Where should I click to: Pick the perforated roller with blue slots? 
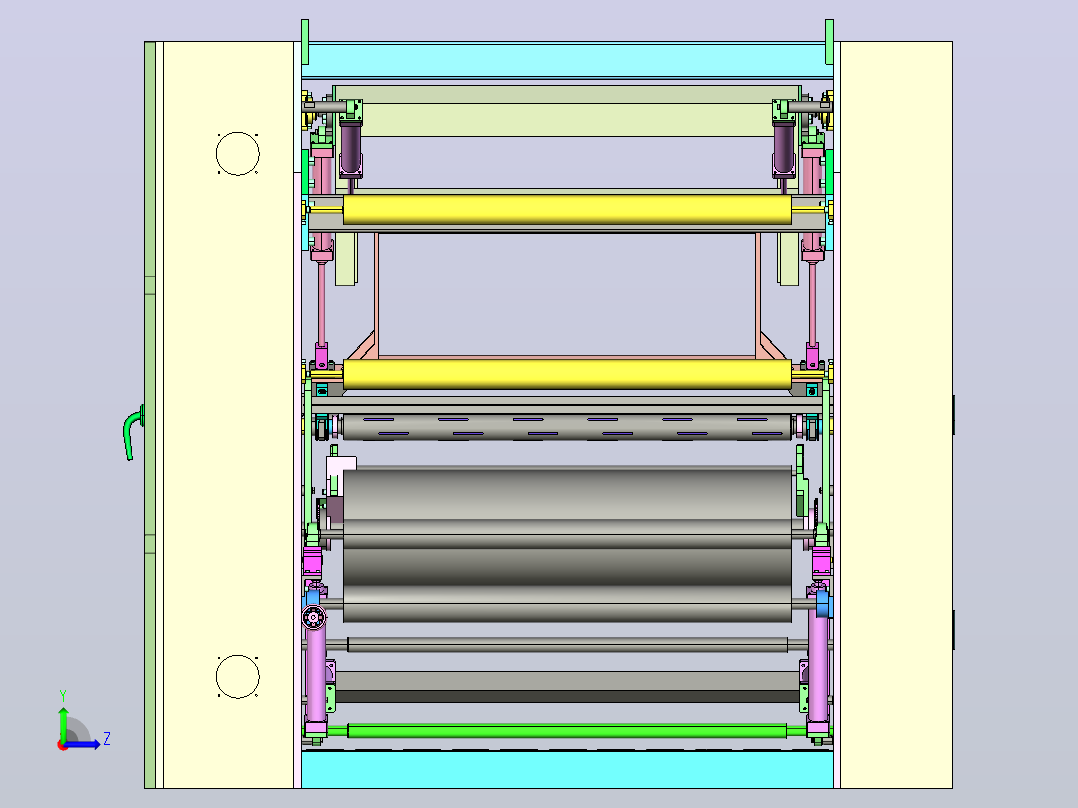tap(567, 426)
